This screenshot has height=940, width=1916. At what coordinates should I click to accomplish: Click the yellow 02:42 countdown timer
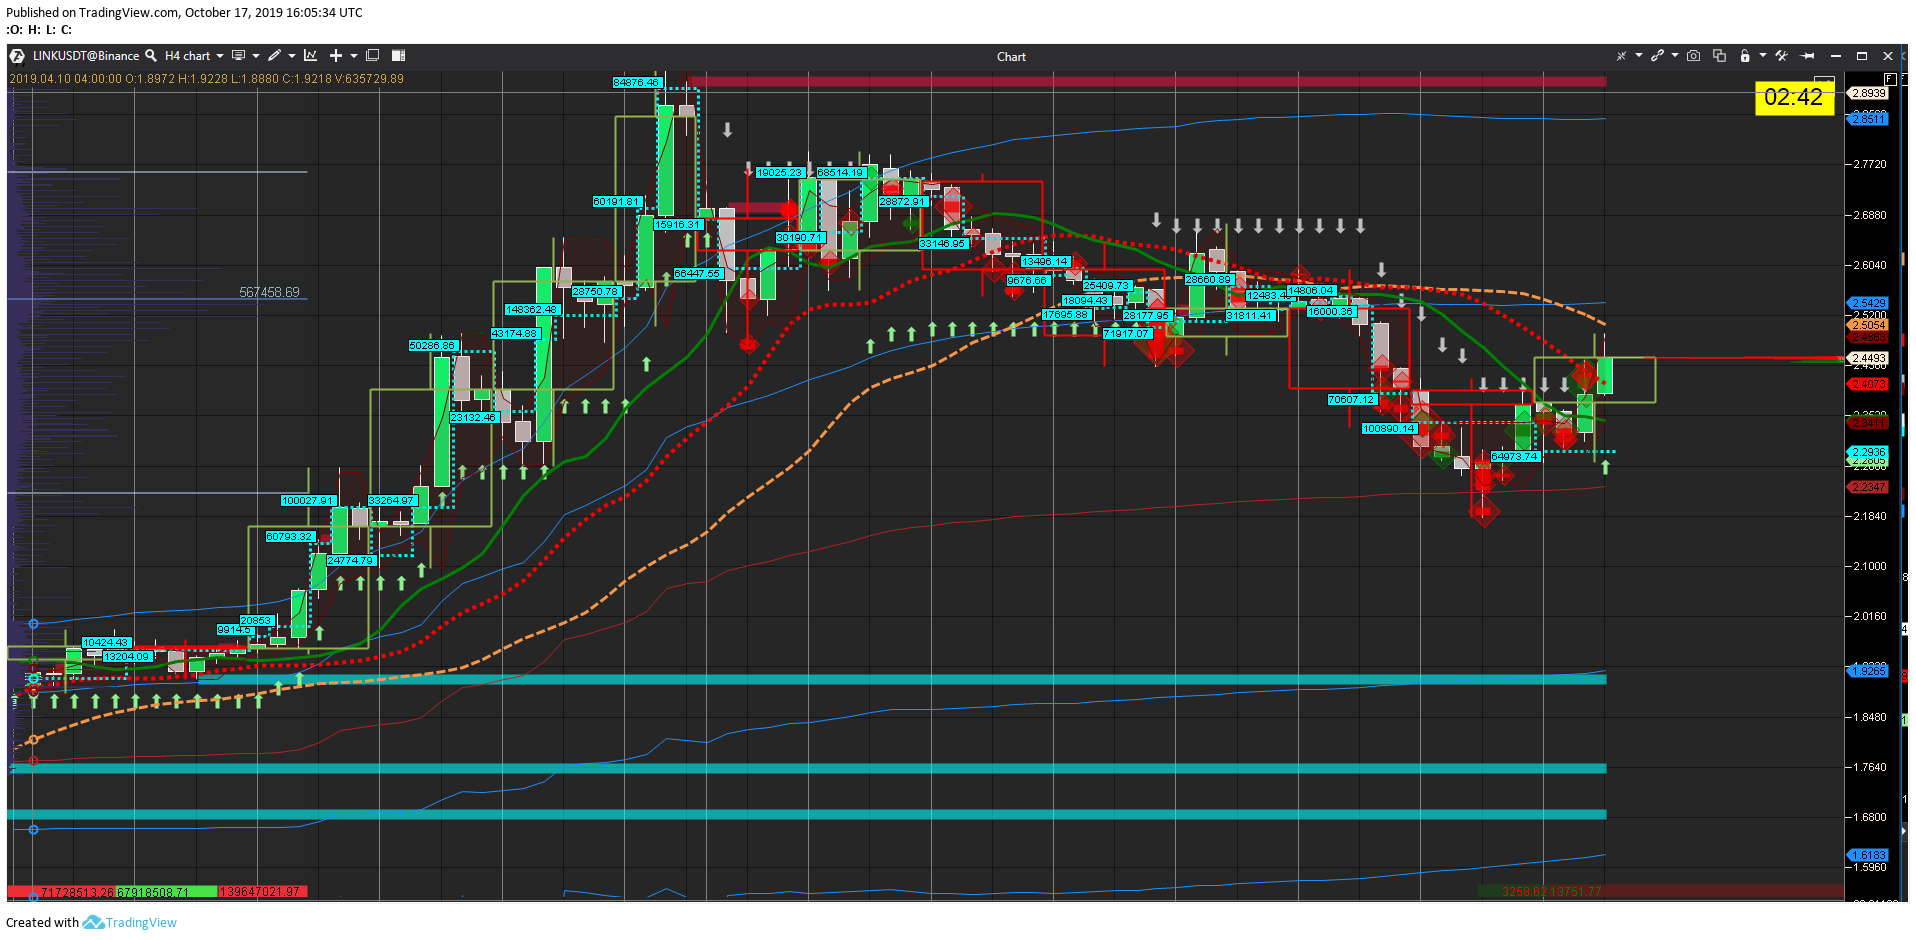coord(1794,97)
